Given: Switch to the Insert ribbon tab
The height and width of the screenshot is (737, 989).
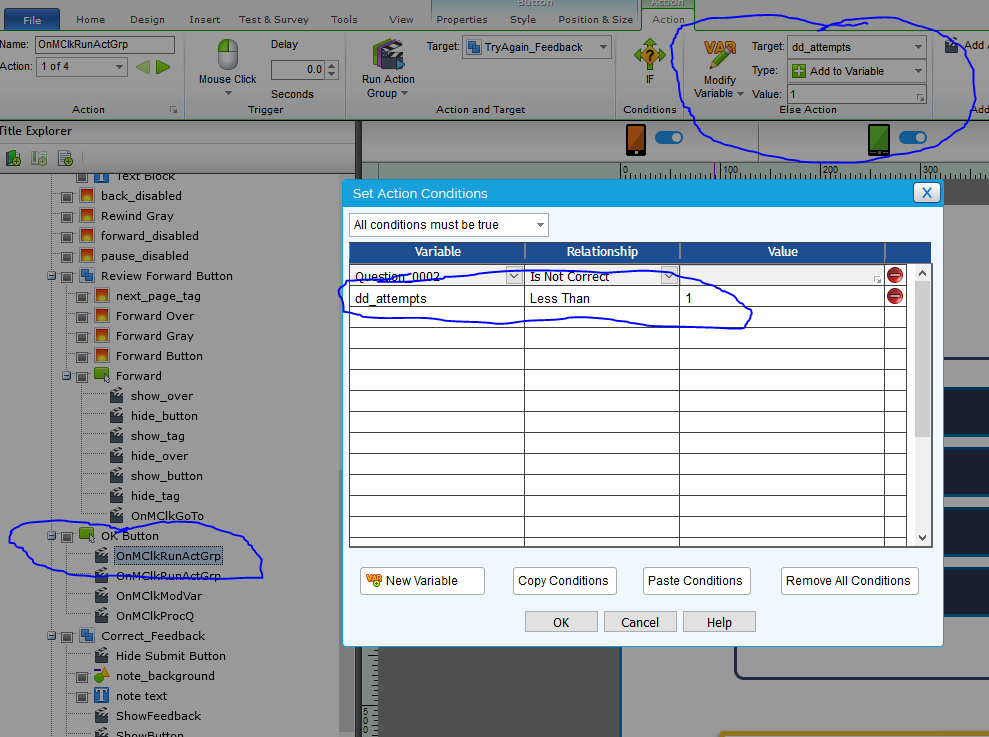Looking at the screenshot, I should (x=205, y=20).
